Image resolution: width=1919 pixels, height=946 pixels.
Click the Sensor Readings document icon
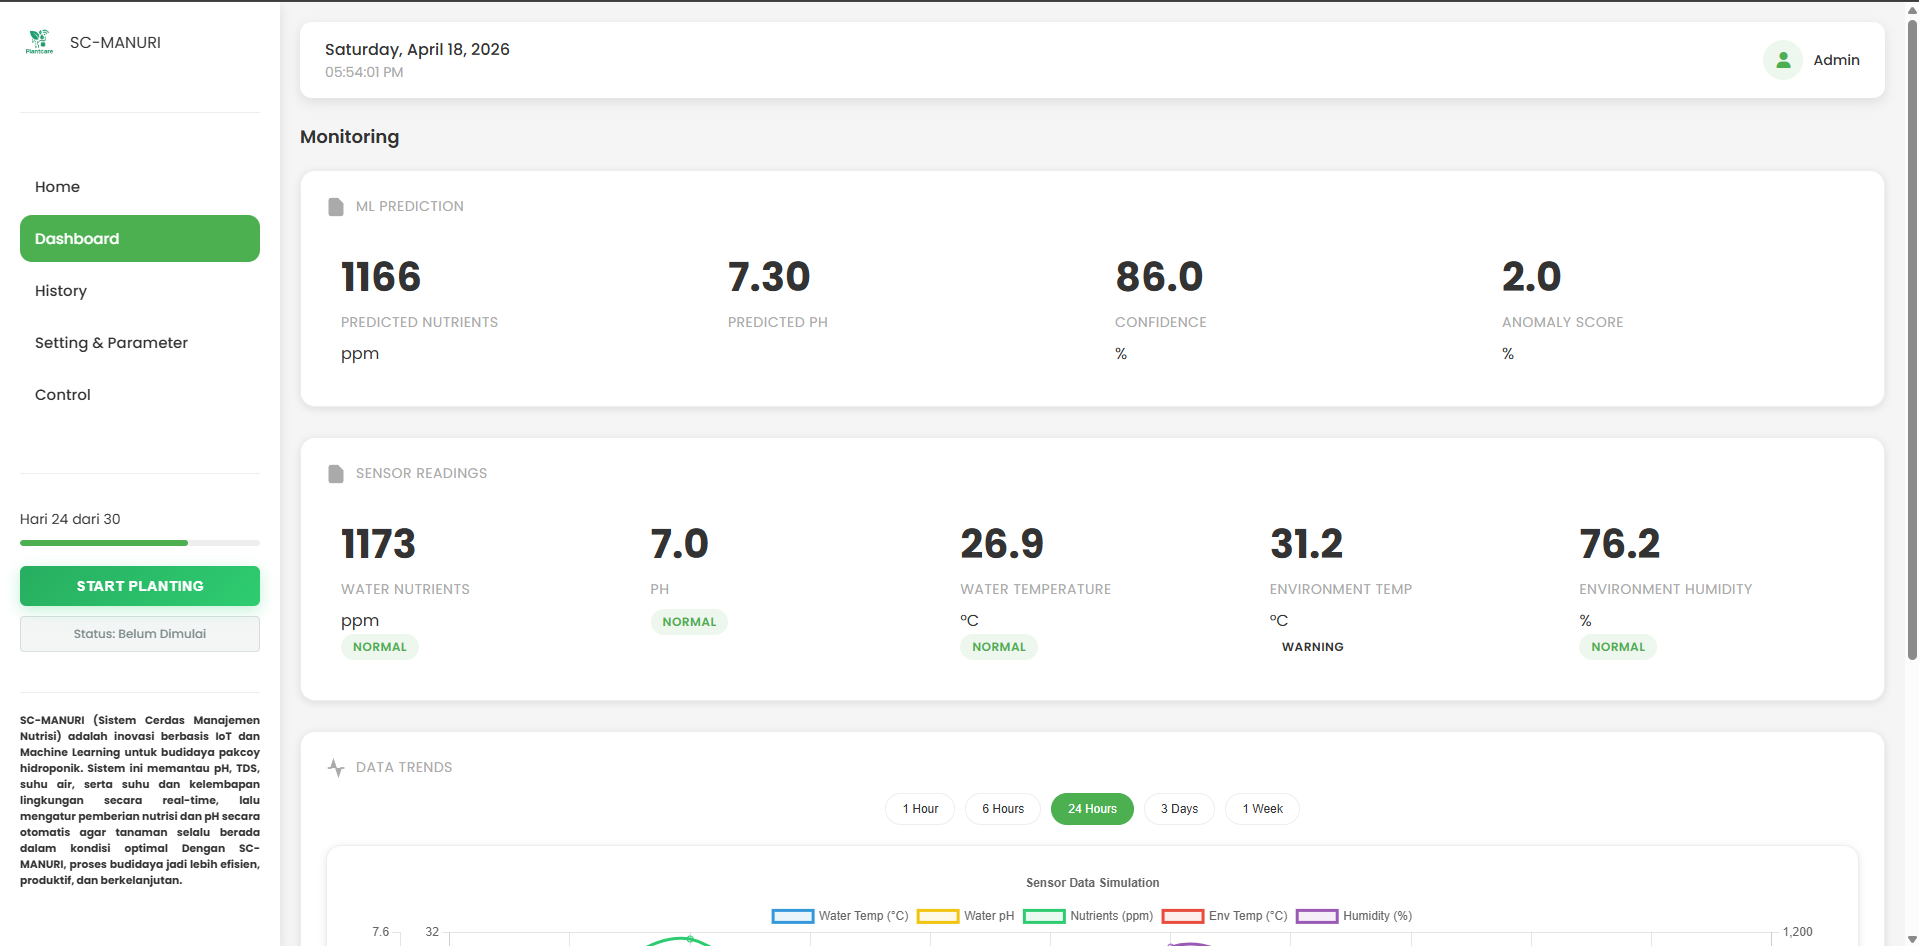point(336,473)
